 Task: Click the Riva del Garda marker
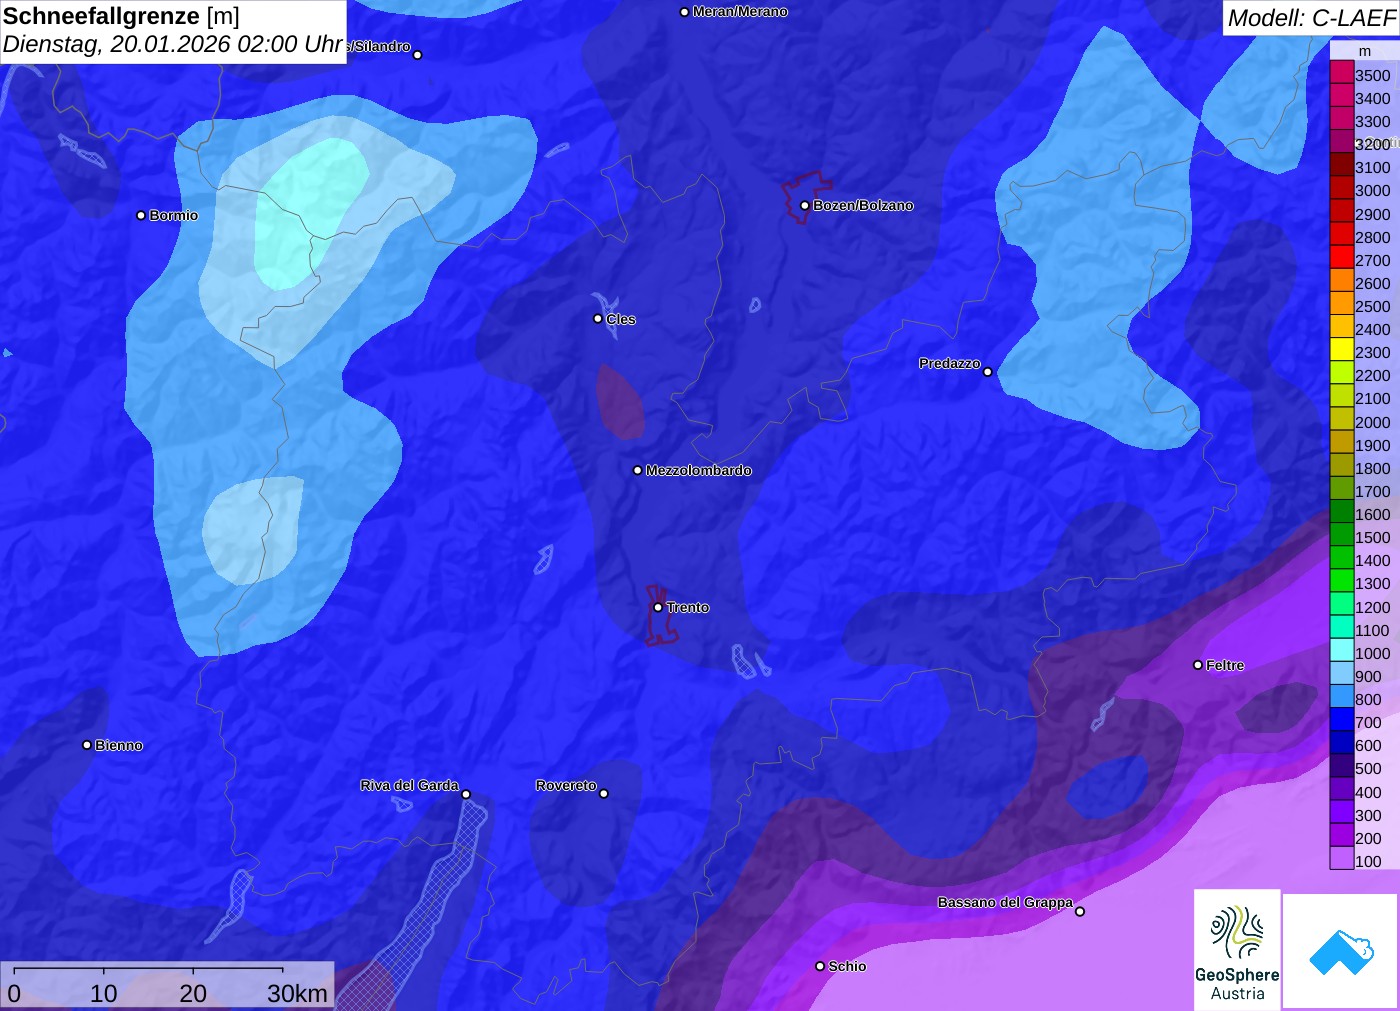[466, 795]
